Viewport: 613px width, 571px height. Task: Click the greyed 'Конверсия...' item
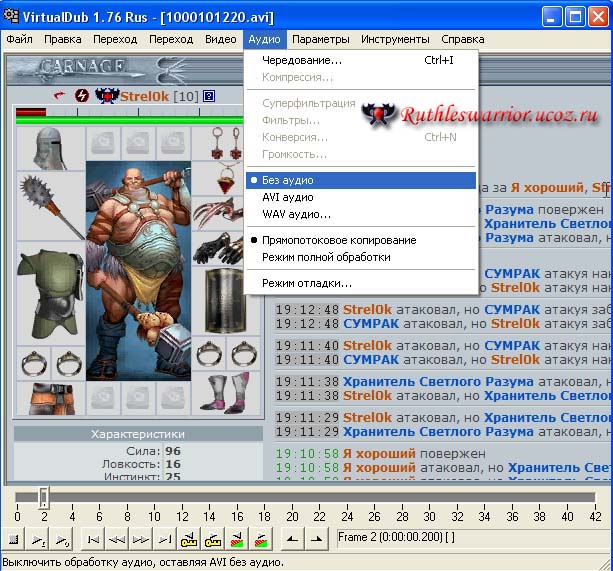[361, 138]
